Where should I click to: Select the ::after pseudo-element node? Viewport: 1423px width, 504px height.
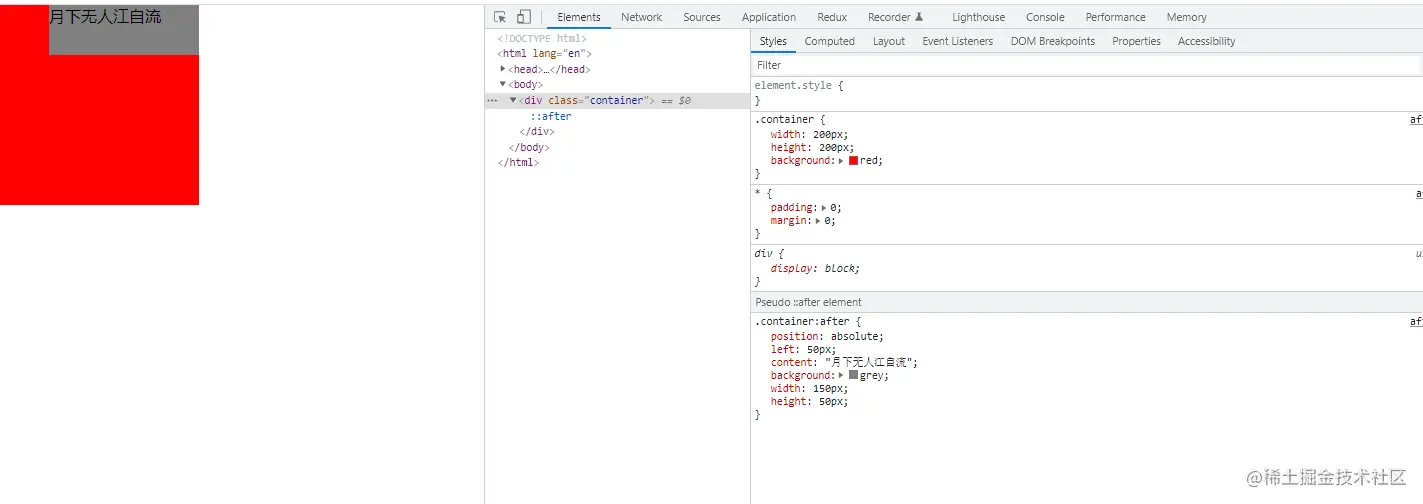point(551,116)
